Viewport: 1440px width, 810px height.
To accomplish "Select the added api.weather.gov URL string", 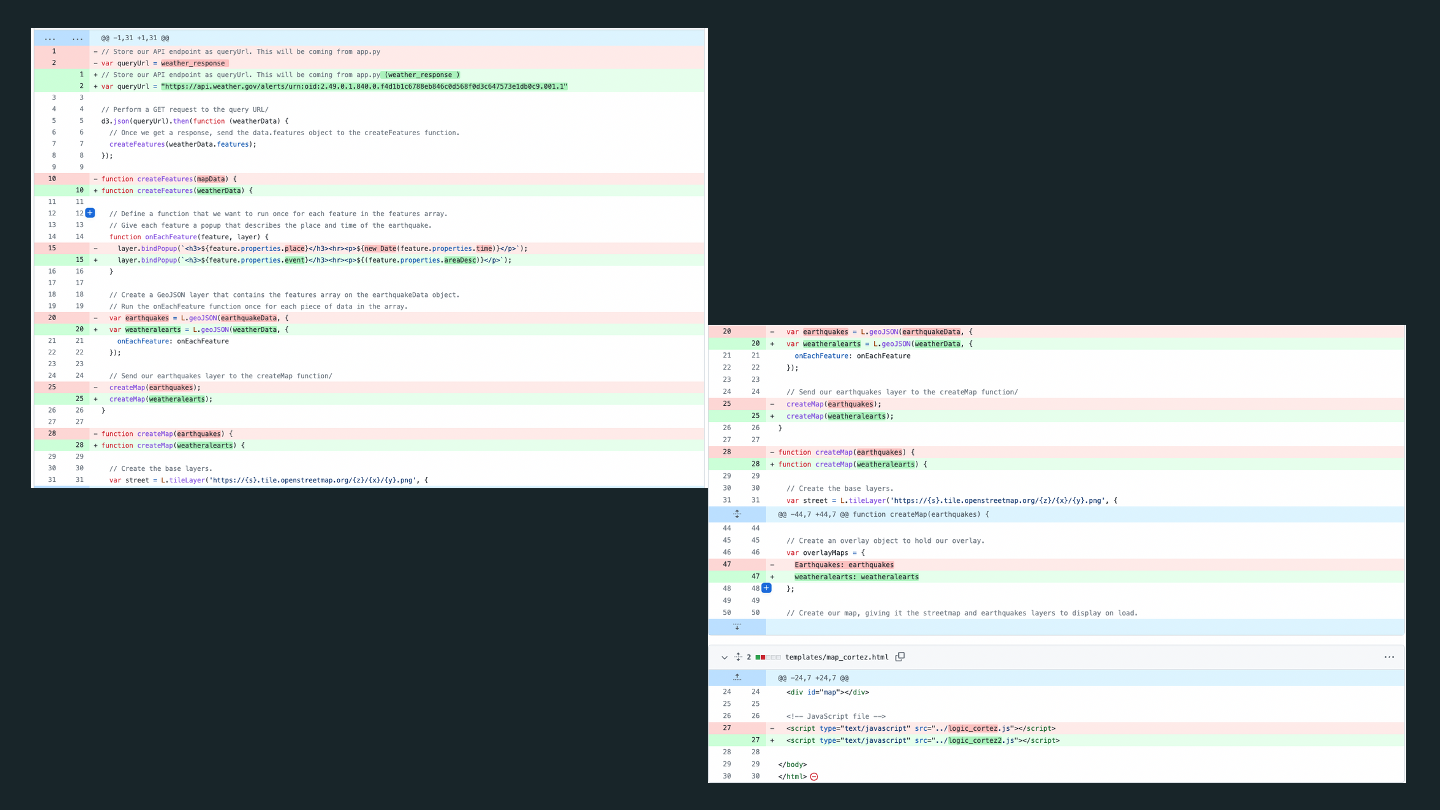I will [364, 86].
